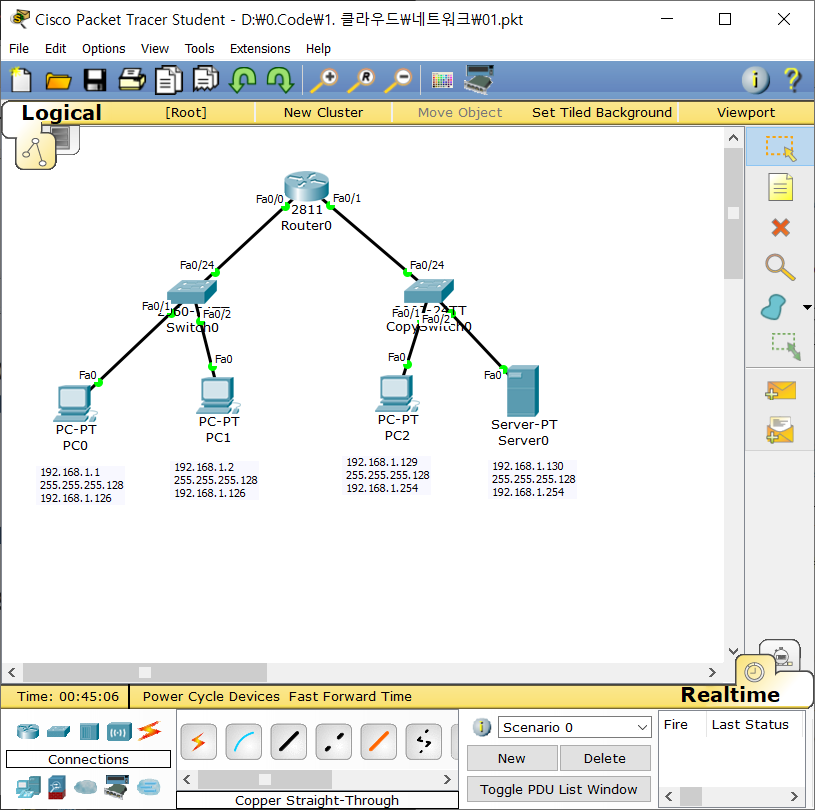
Task: Switch to the Realtime mode tab
Action: point(730,695)
